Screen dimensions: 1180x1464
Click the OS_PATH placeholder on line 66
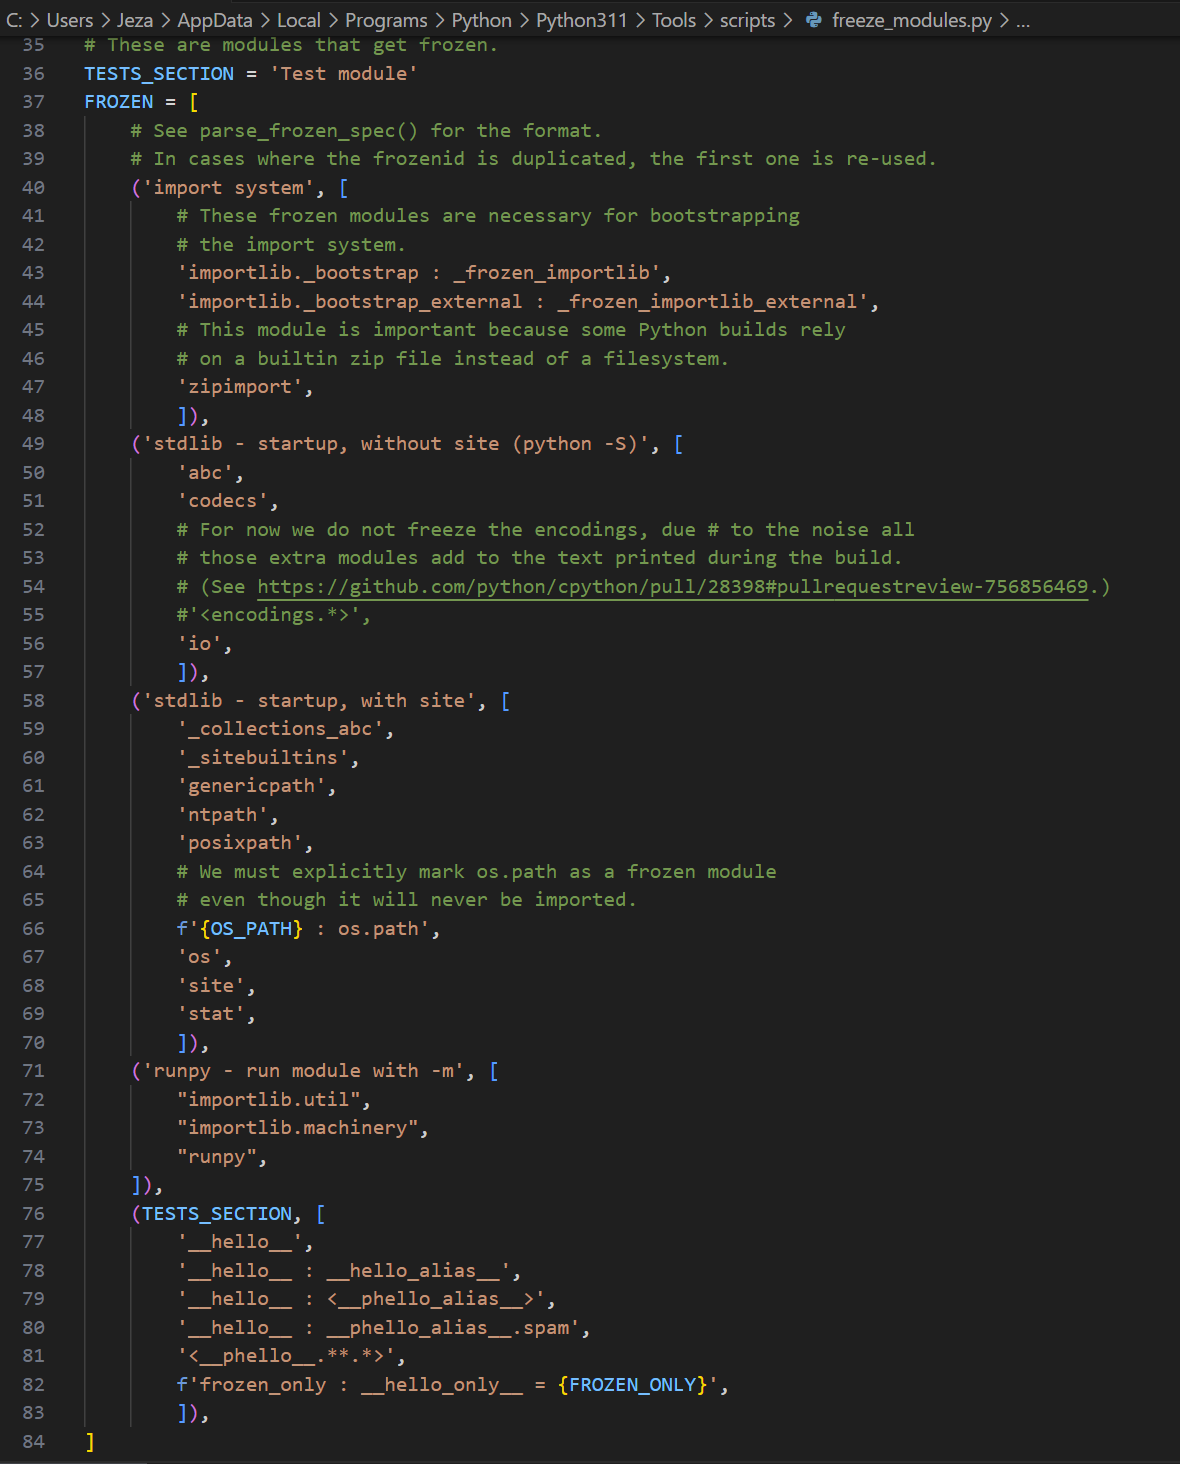pos(250,928)
